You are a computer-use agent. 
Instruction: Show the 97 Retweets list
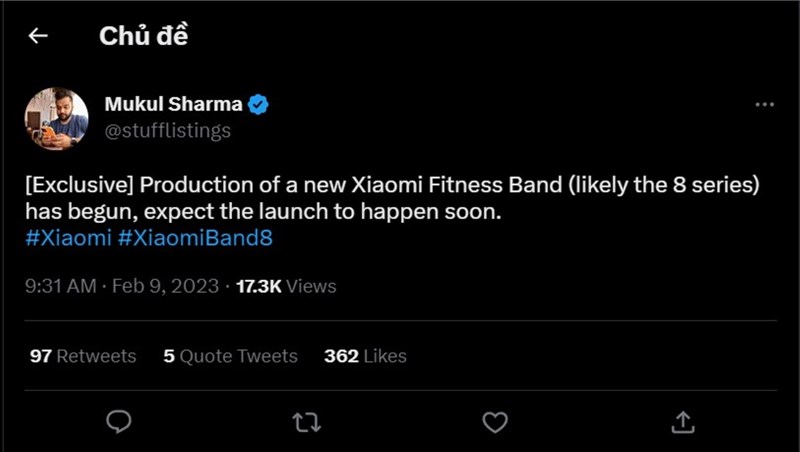(x=83, y=356)
